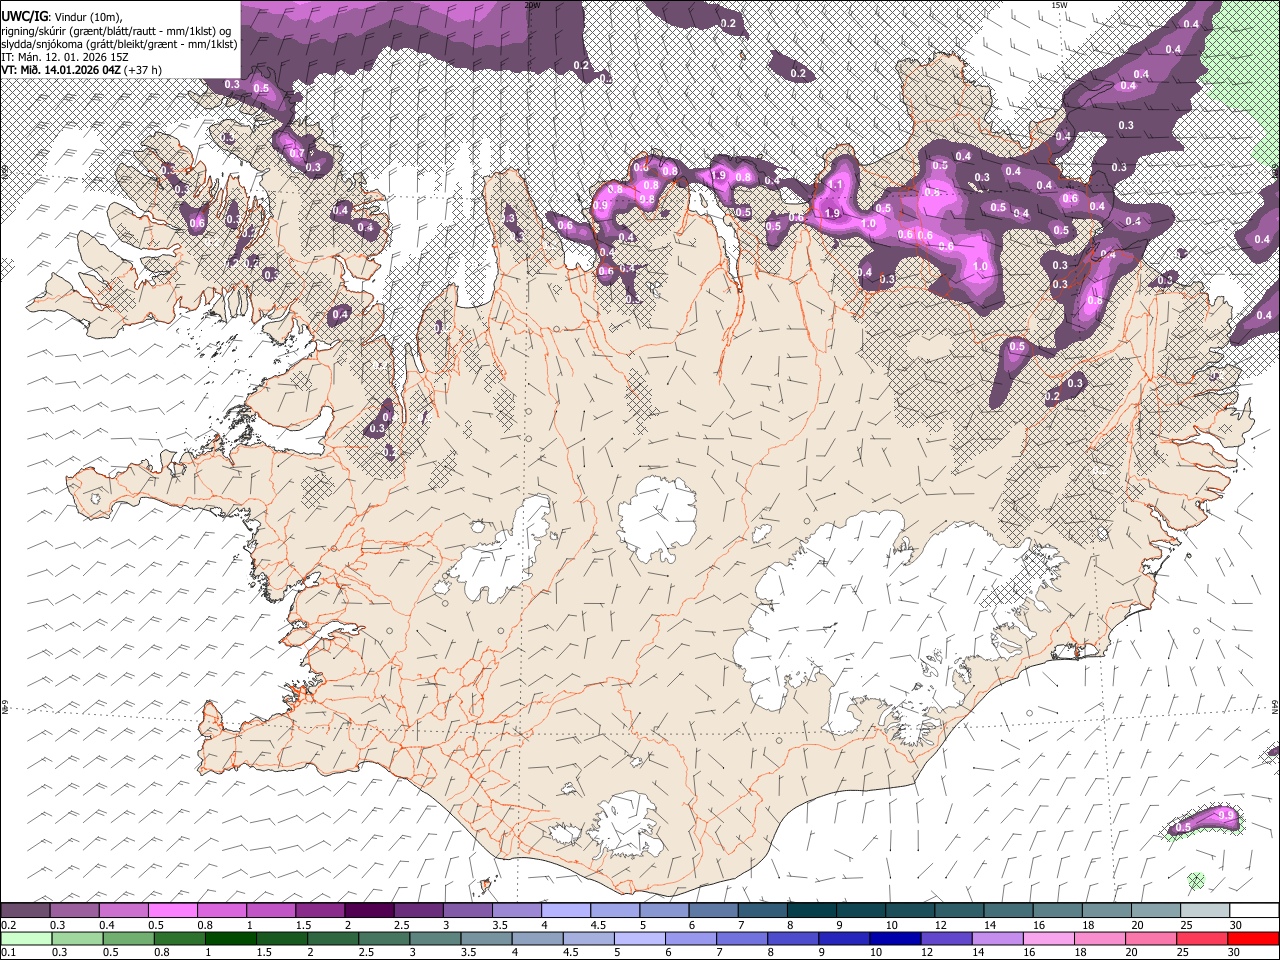Screen dimensions: 1280x960
Task: Pick the 2.5–3 swatch in the lower legend bar
Action: [x=383, y=938]
